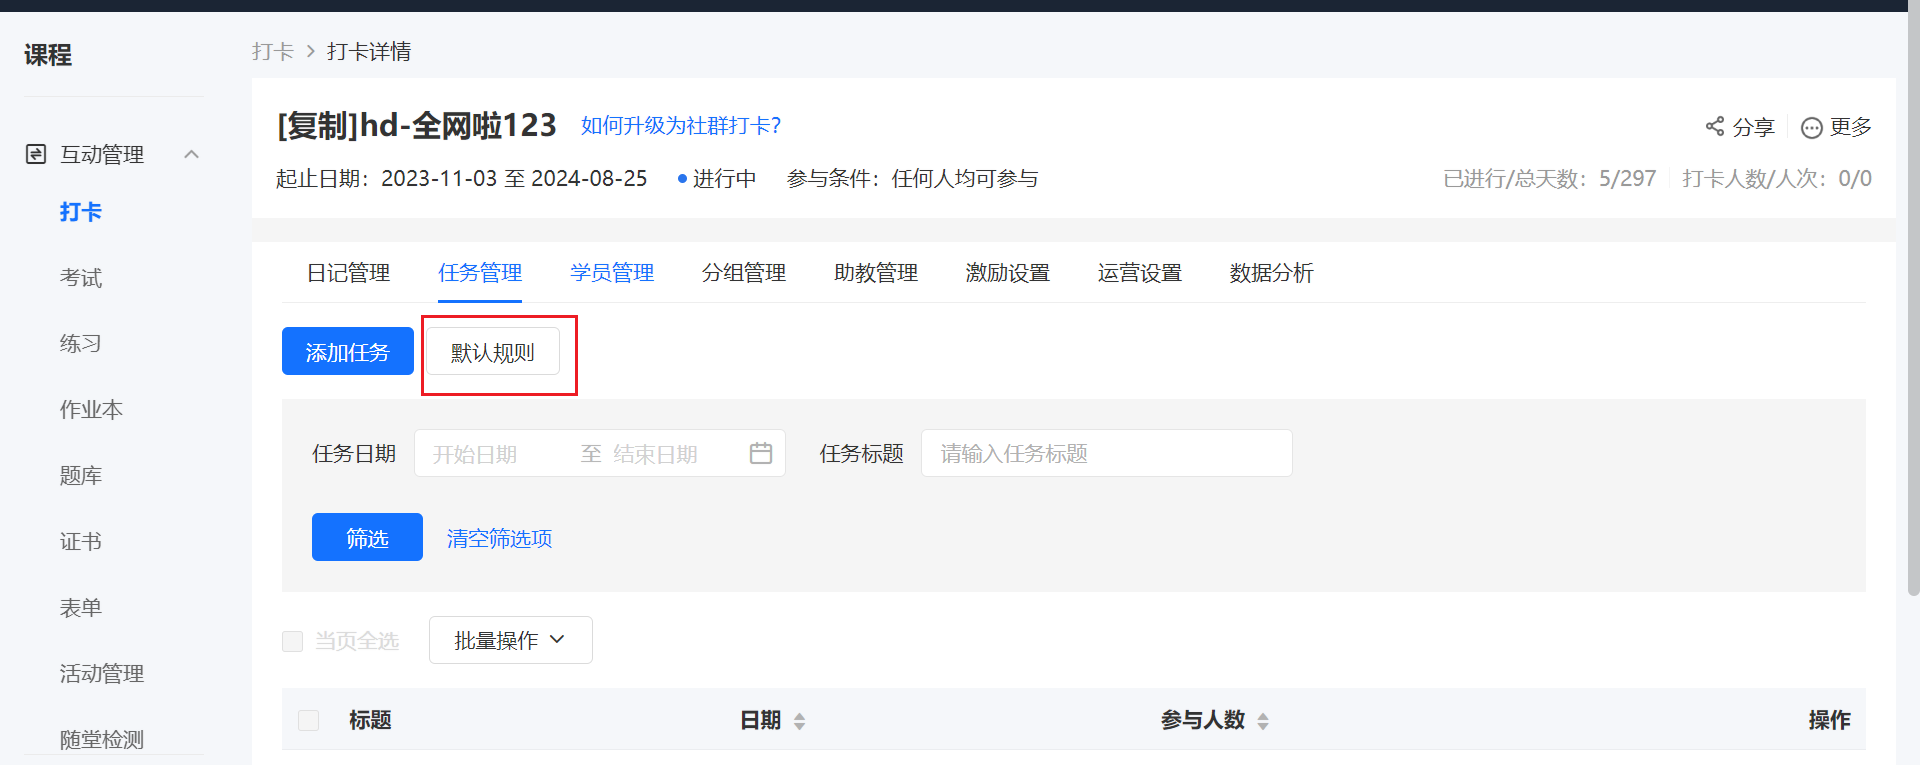
Task: Open 如何升级为社群打卡 help link
Action: 681,125
